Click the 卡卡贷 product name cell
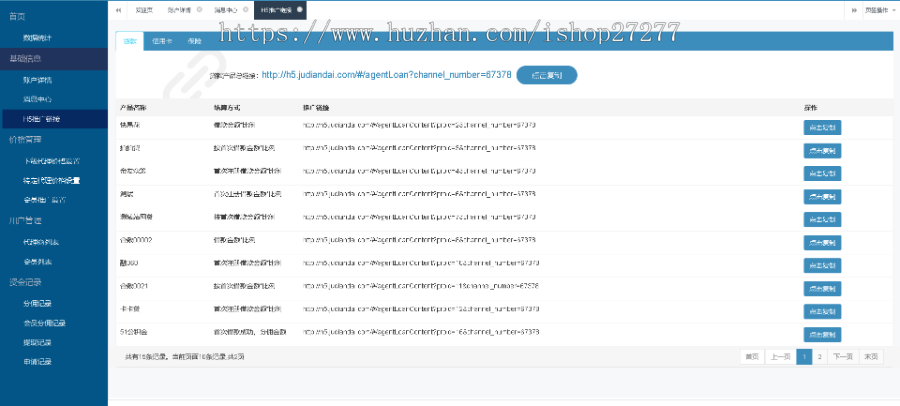 (129, 309)
